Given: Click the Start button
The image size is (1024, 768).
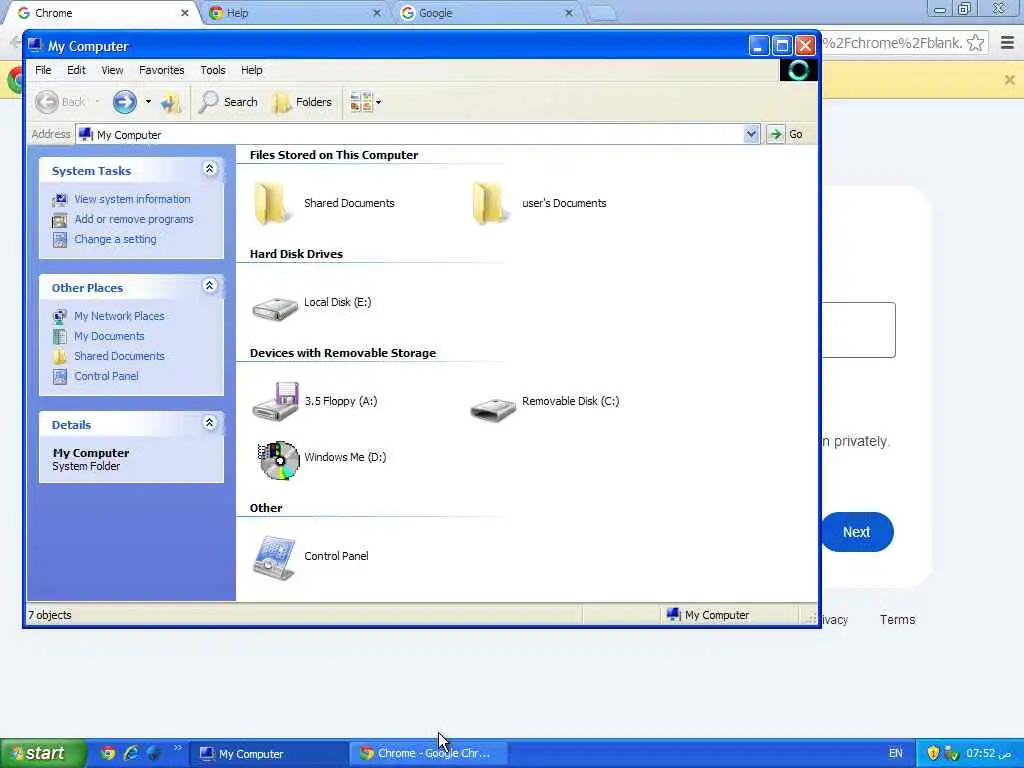Looking at the screenshot, I should pos(43,754).
